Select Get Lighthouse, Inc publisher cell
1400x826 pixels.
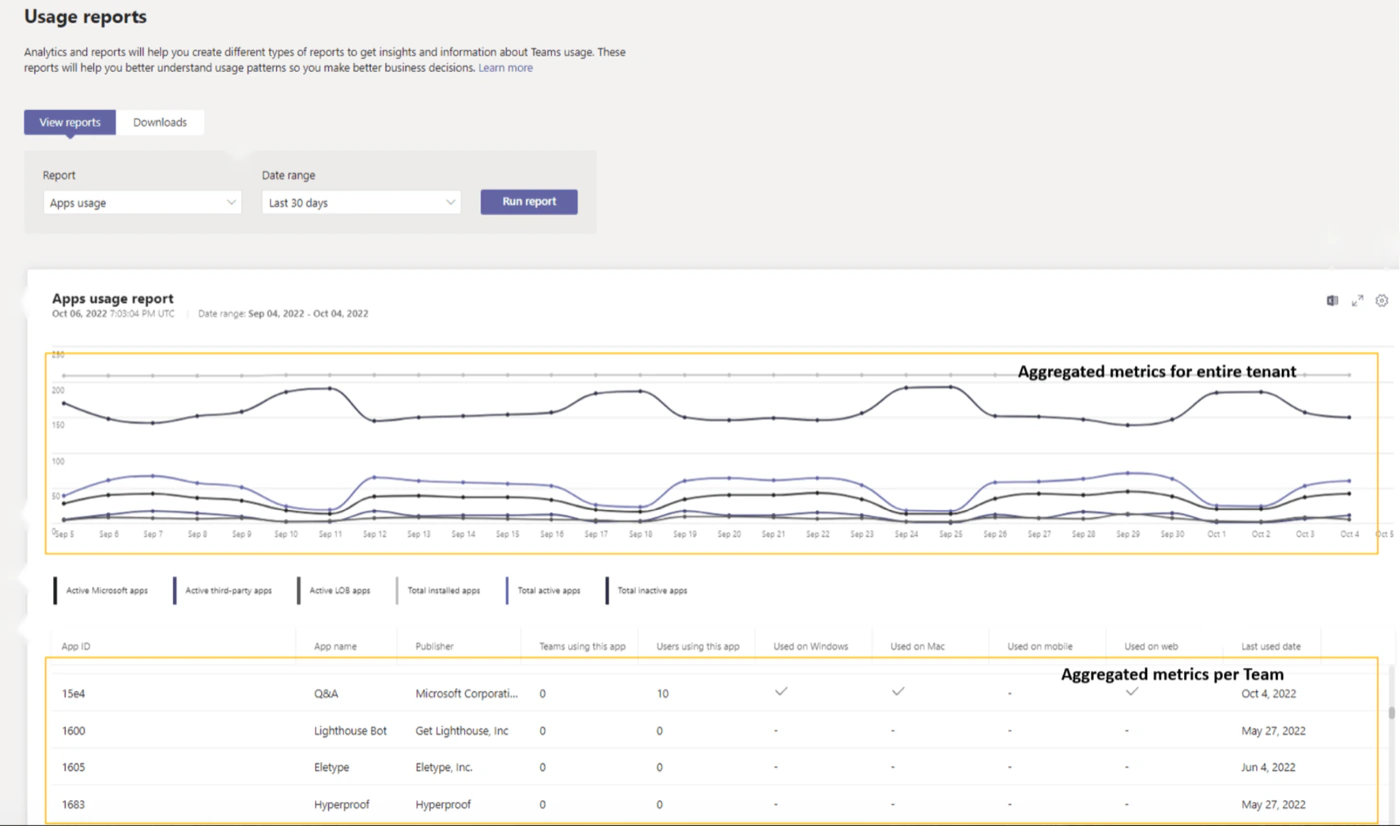[x=461, y=731]
